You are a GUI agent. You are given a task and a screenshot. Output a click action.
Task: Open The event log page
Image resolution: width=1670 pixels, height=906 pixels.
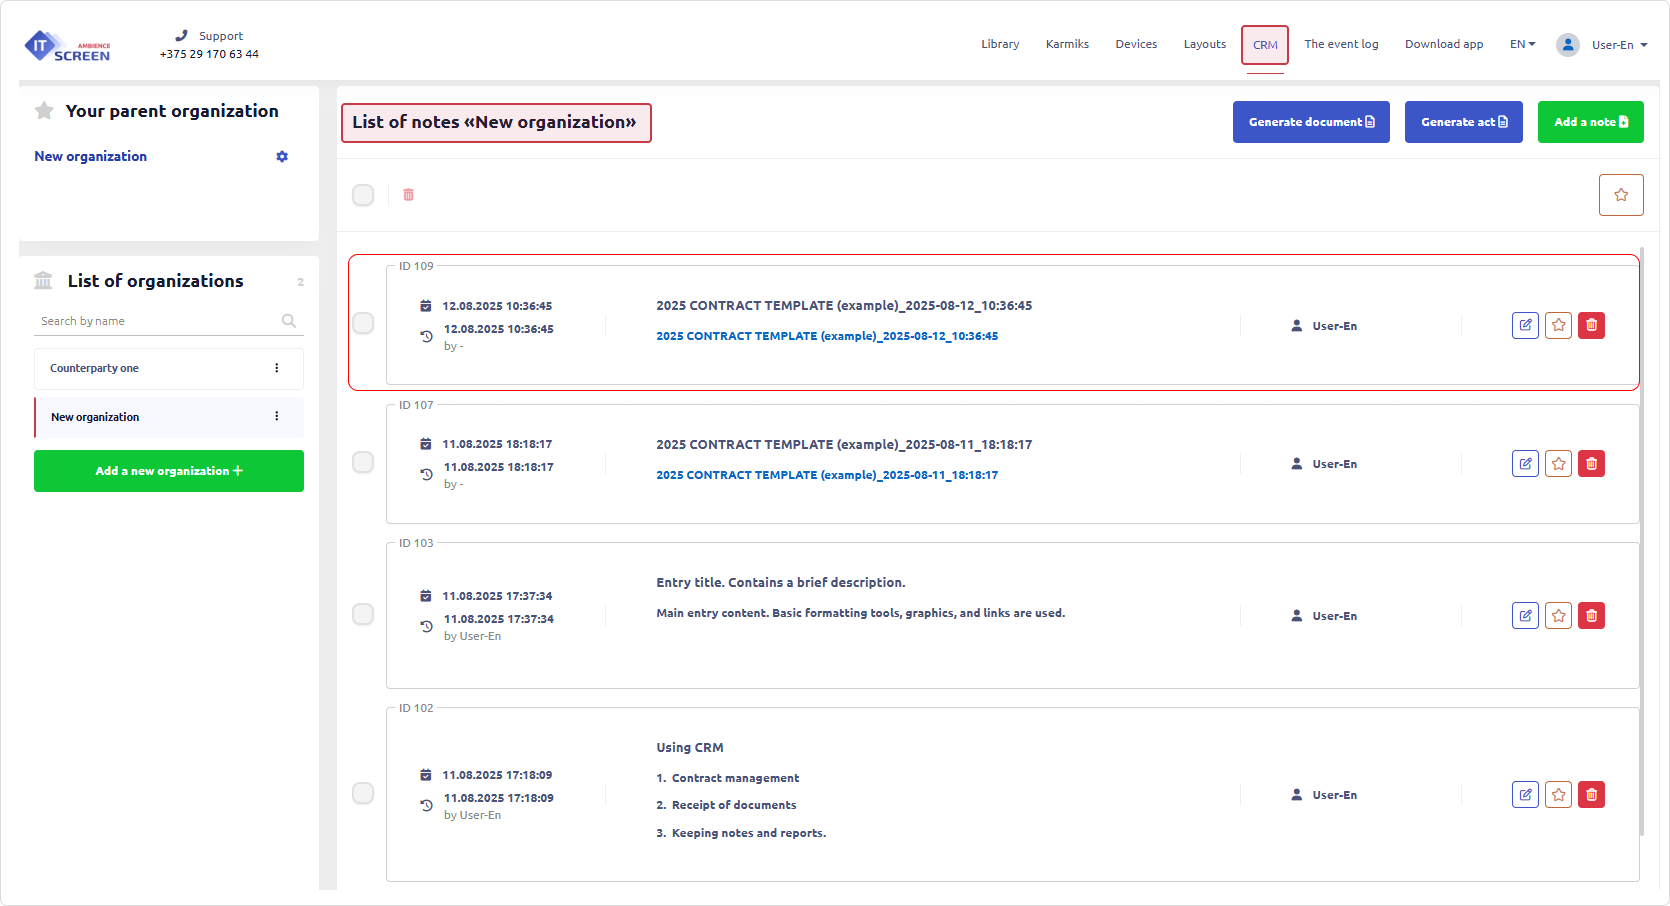[x=1341, y=44]
